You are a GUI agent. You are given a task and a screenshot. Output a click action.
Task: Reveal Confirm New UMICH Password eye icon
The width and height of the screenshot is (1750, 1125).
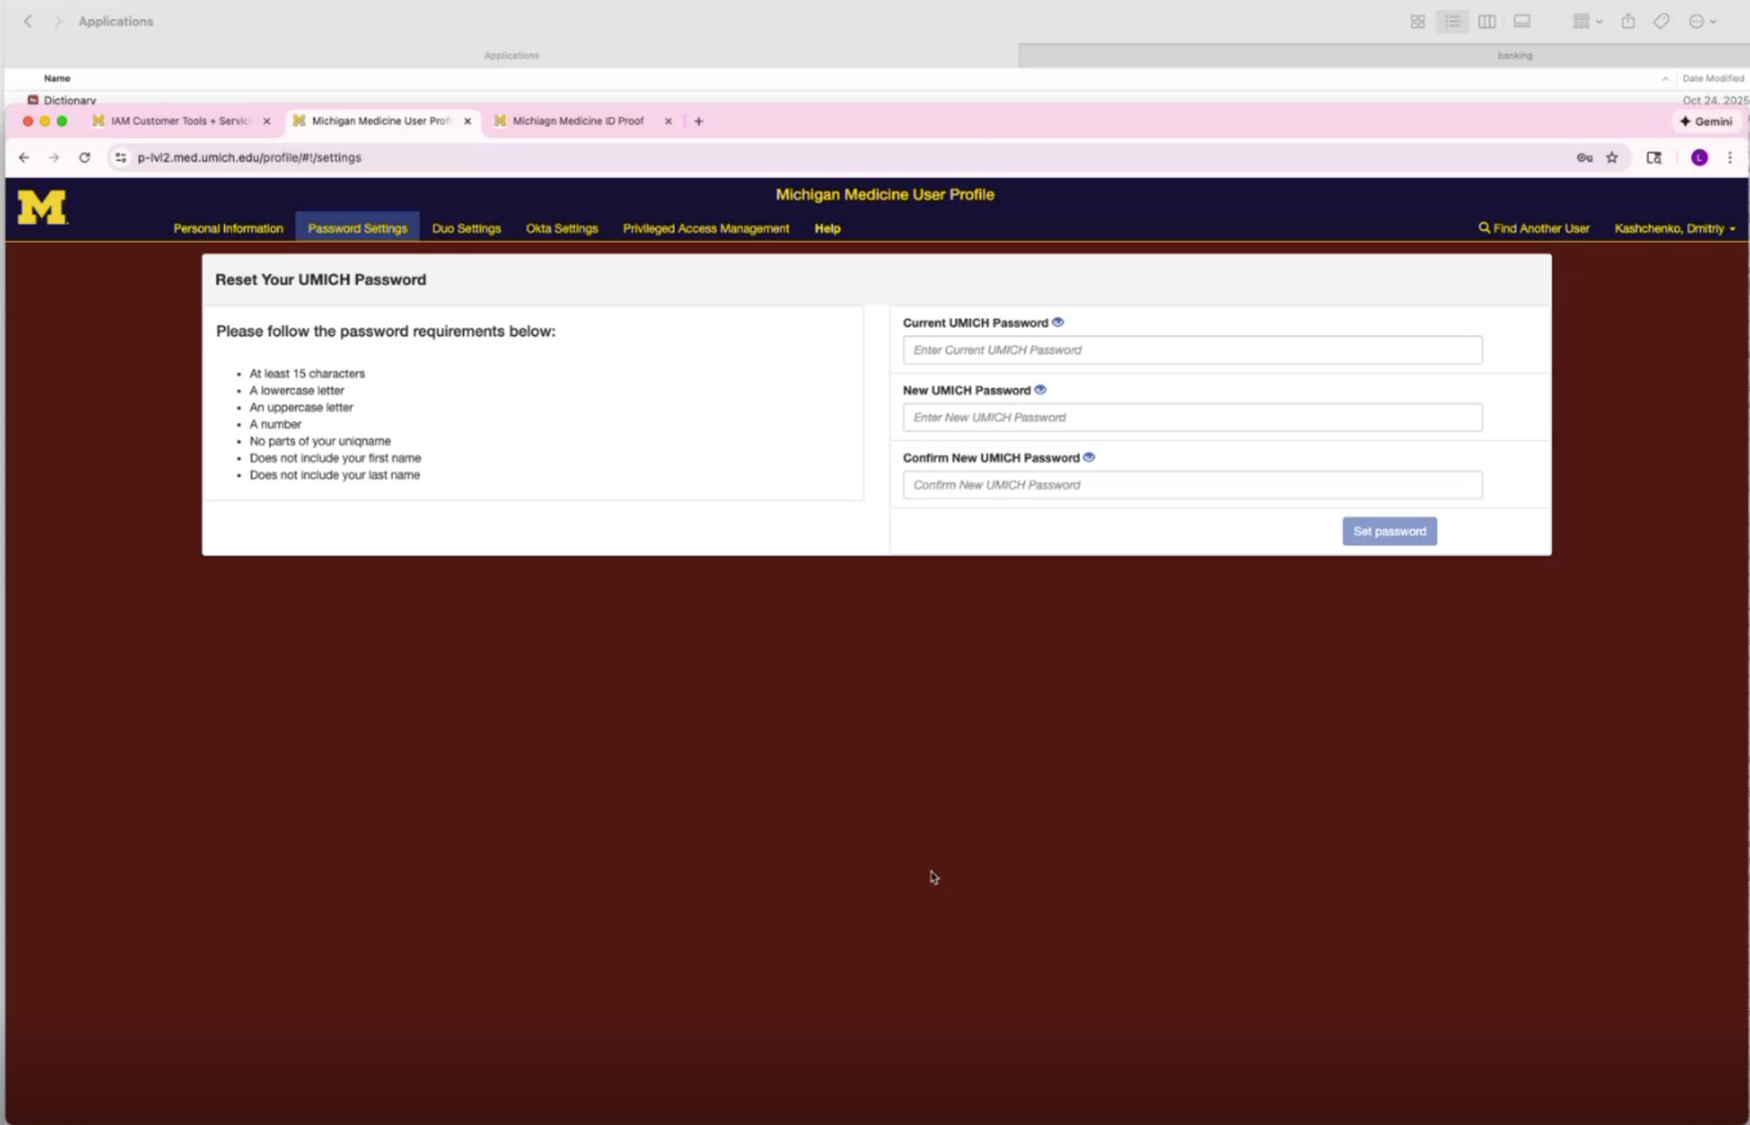(x=1089, y=457)
